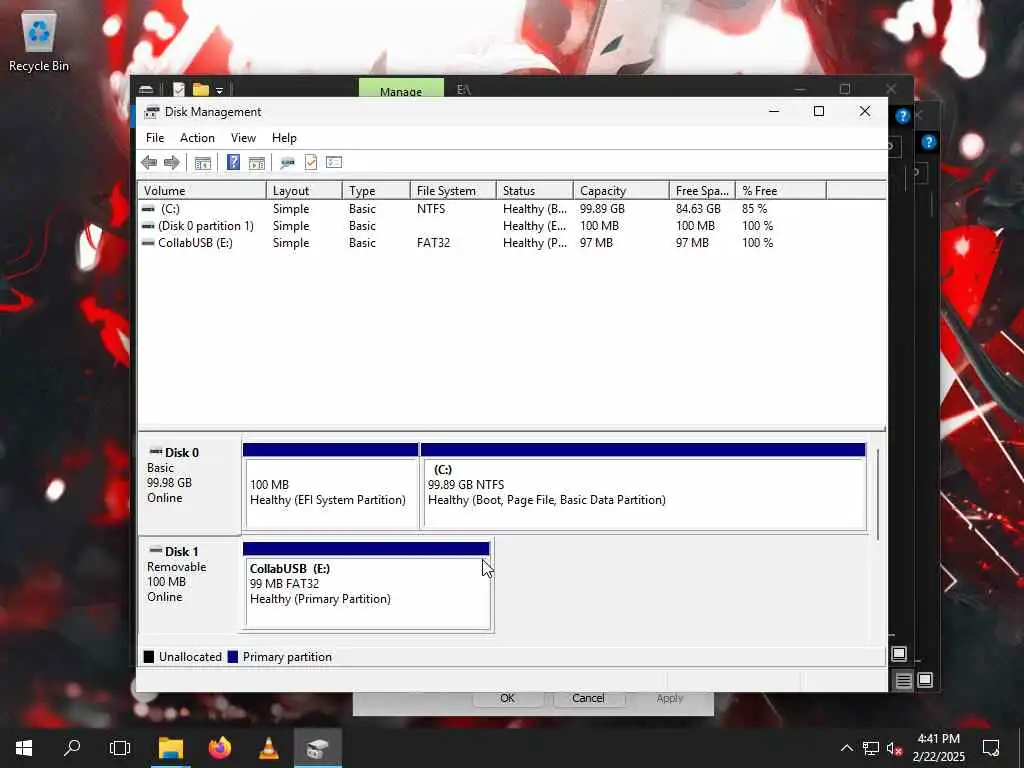Sort by the Capacity column header
The width and height of the screenshot is (1024, 768).
coord(622,191)
